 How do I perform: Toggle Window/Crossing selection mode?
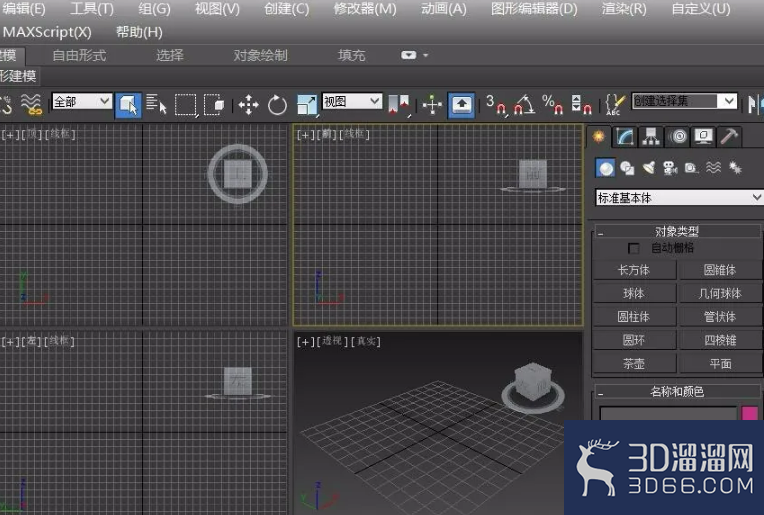point(214,104)
